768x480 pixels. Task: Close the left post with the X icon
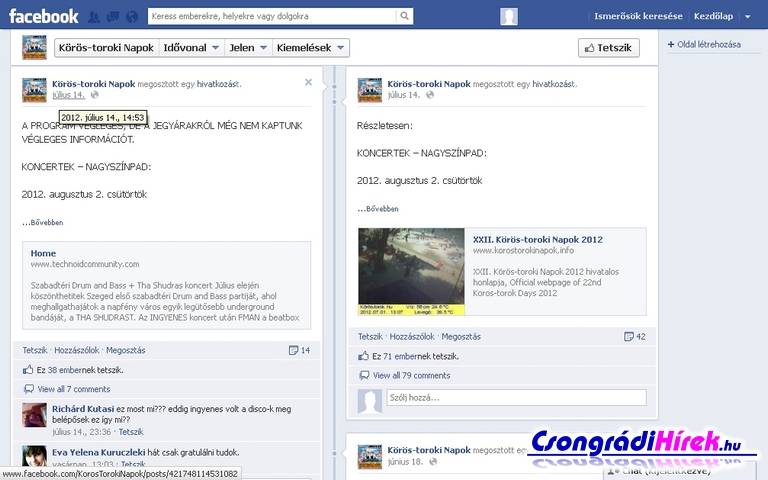point(308,82)
